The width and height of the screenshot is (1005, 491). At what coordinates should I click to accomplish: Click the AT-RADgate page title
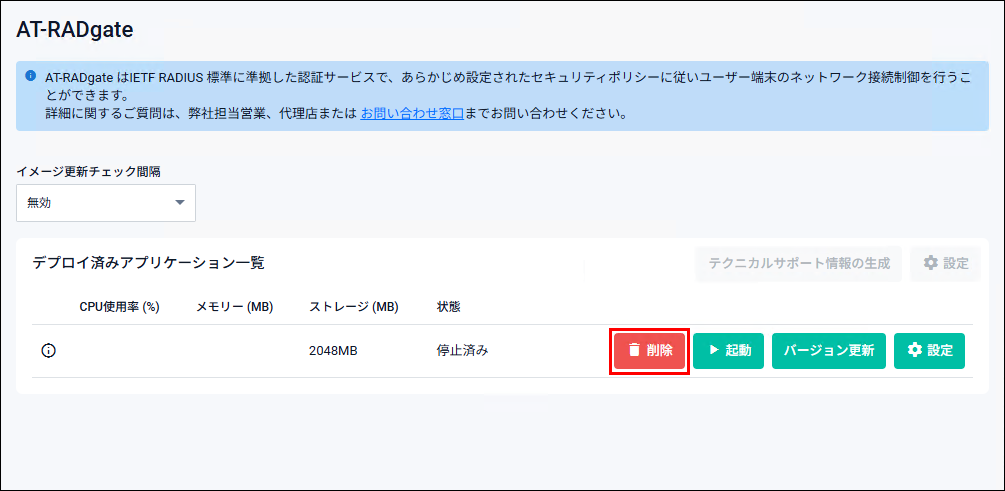[74, 29]
